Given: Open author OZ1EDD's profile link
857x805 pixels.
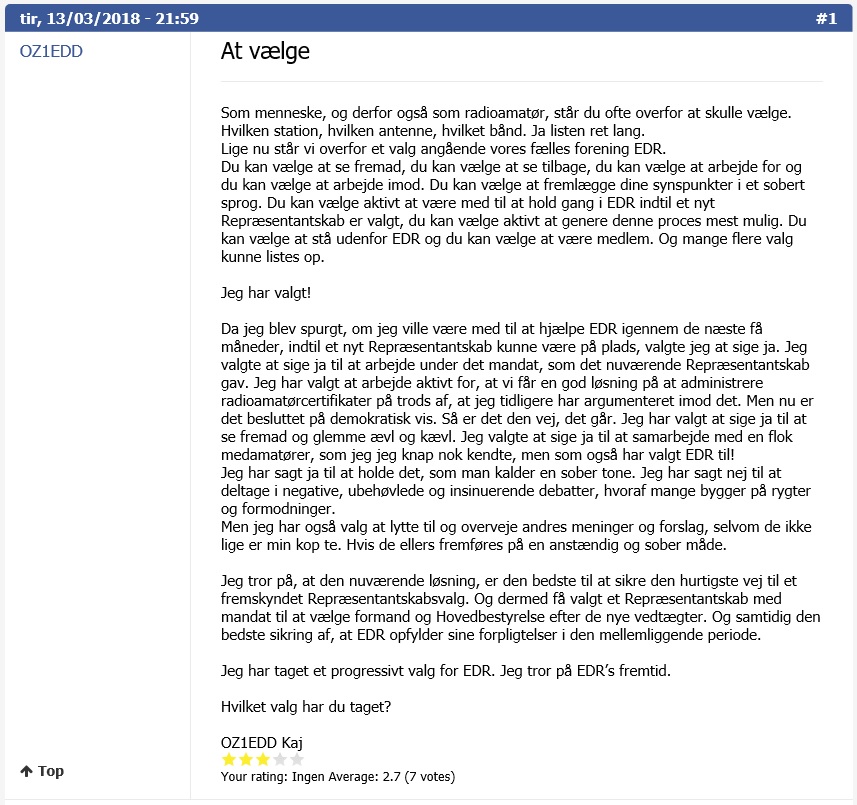Looking at the screenshot, I should pyautogui.click(x=51, y=51).
